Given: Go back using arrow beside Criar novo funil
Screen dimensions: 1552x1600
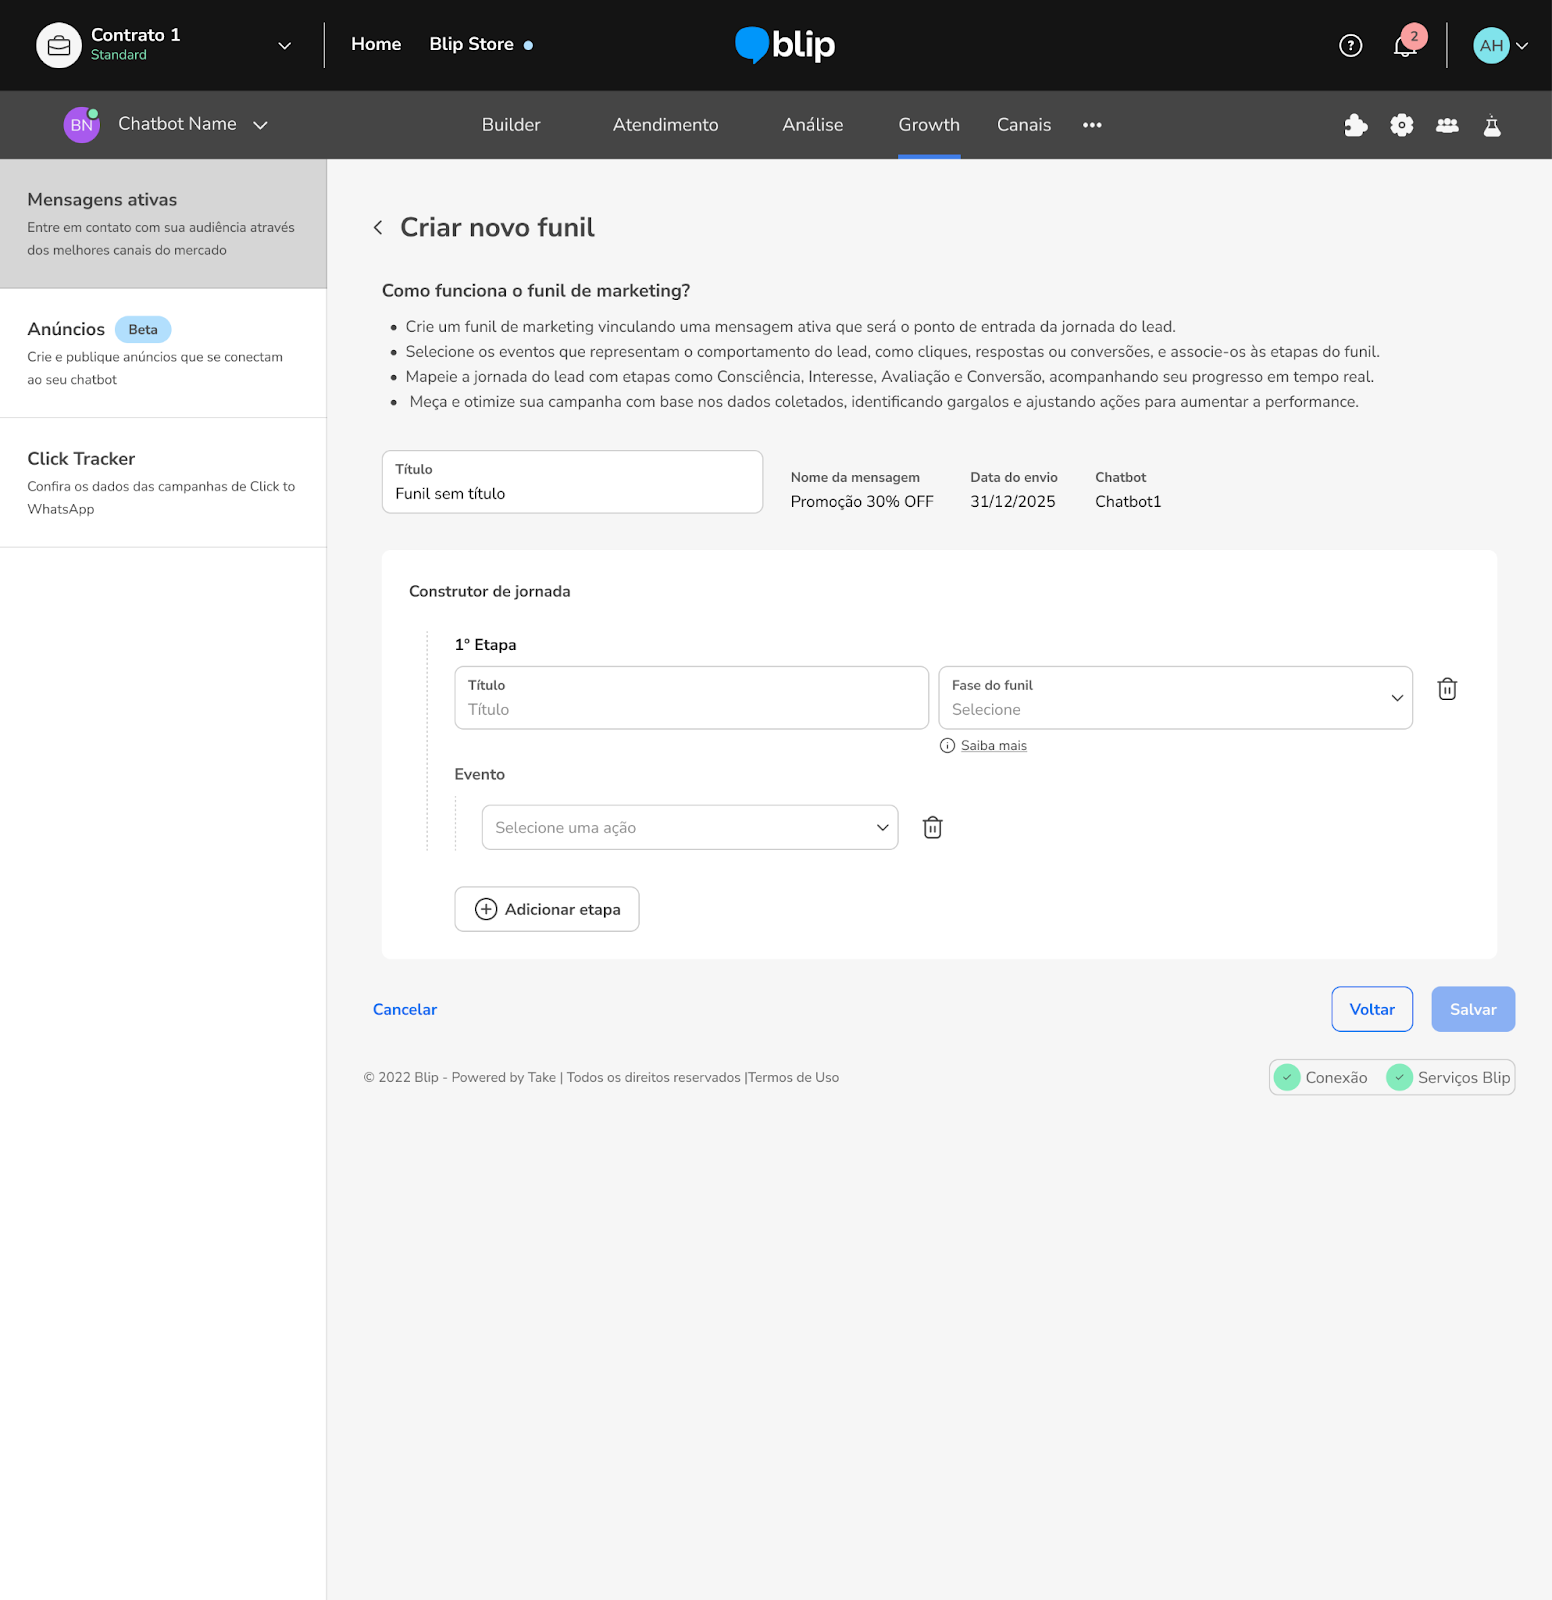Looking at the screenshot, I should click(378, 228).
